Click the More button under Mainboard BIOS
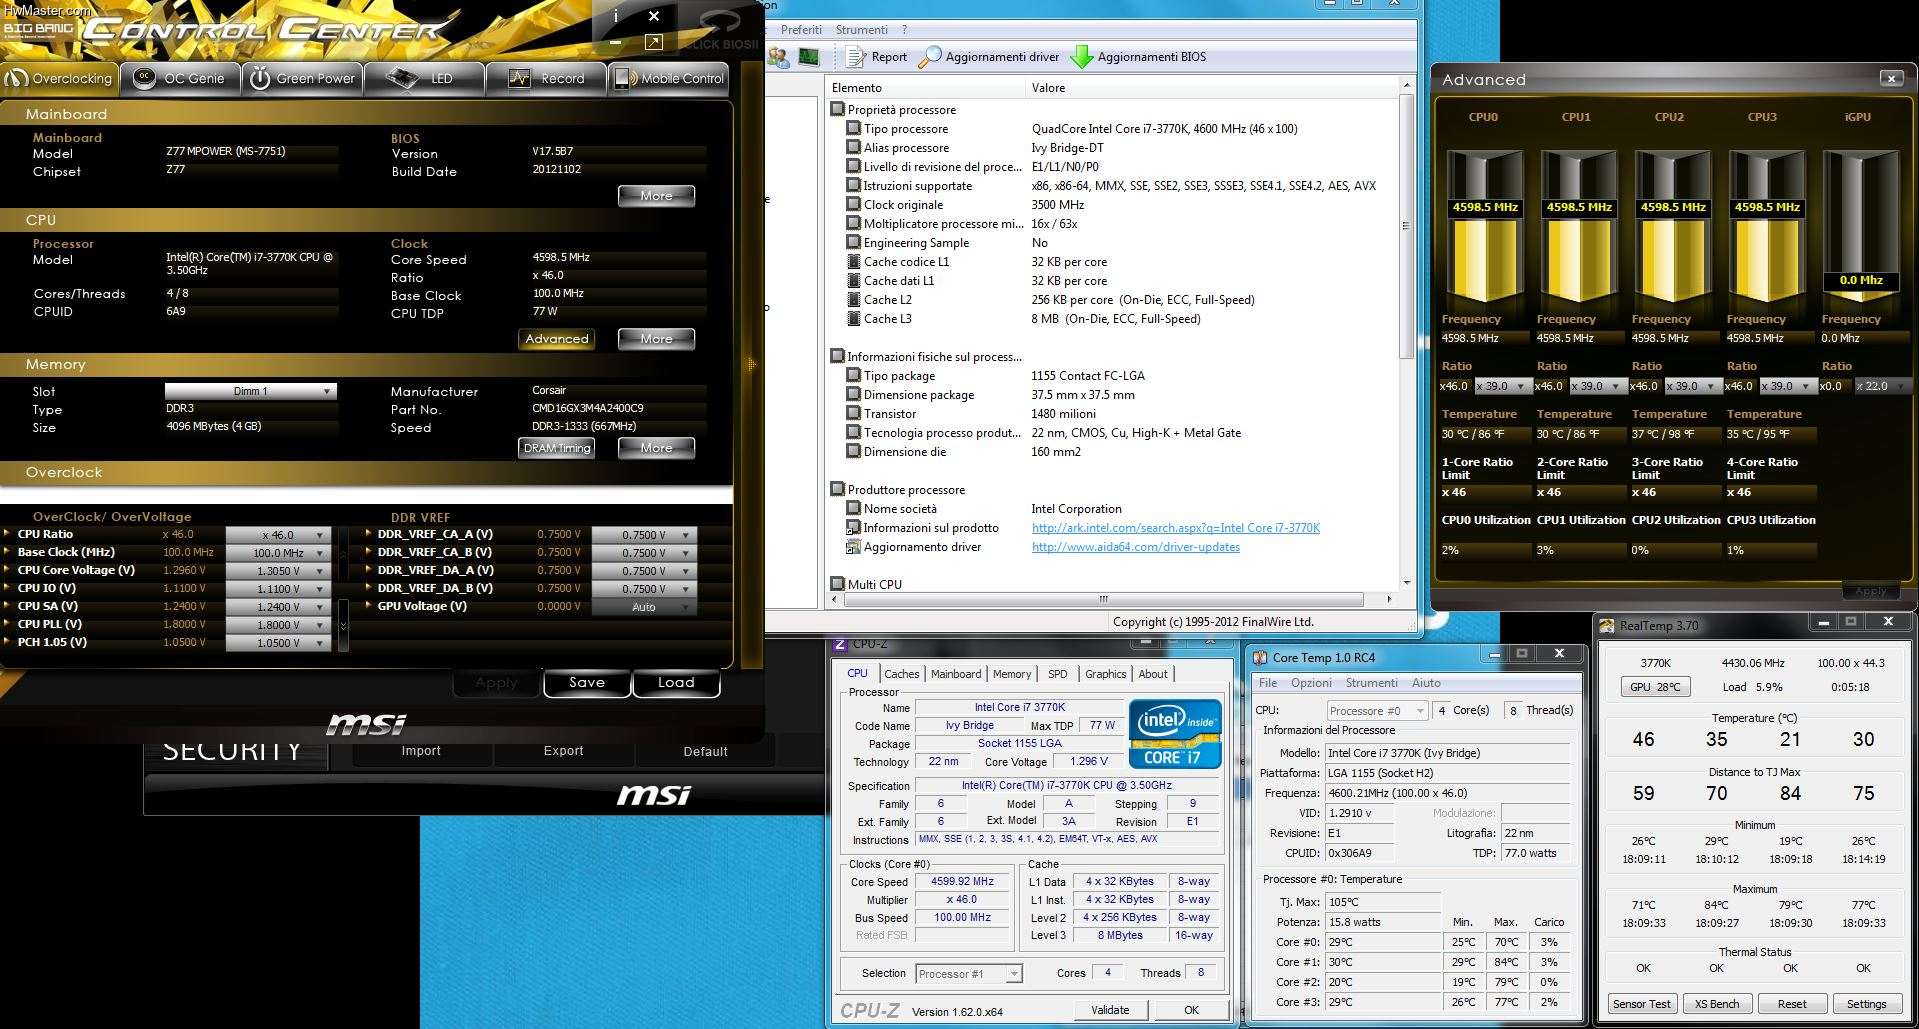Screen dimensions: 1919x1029 click(656, 196)
